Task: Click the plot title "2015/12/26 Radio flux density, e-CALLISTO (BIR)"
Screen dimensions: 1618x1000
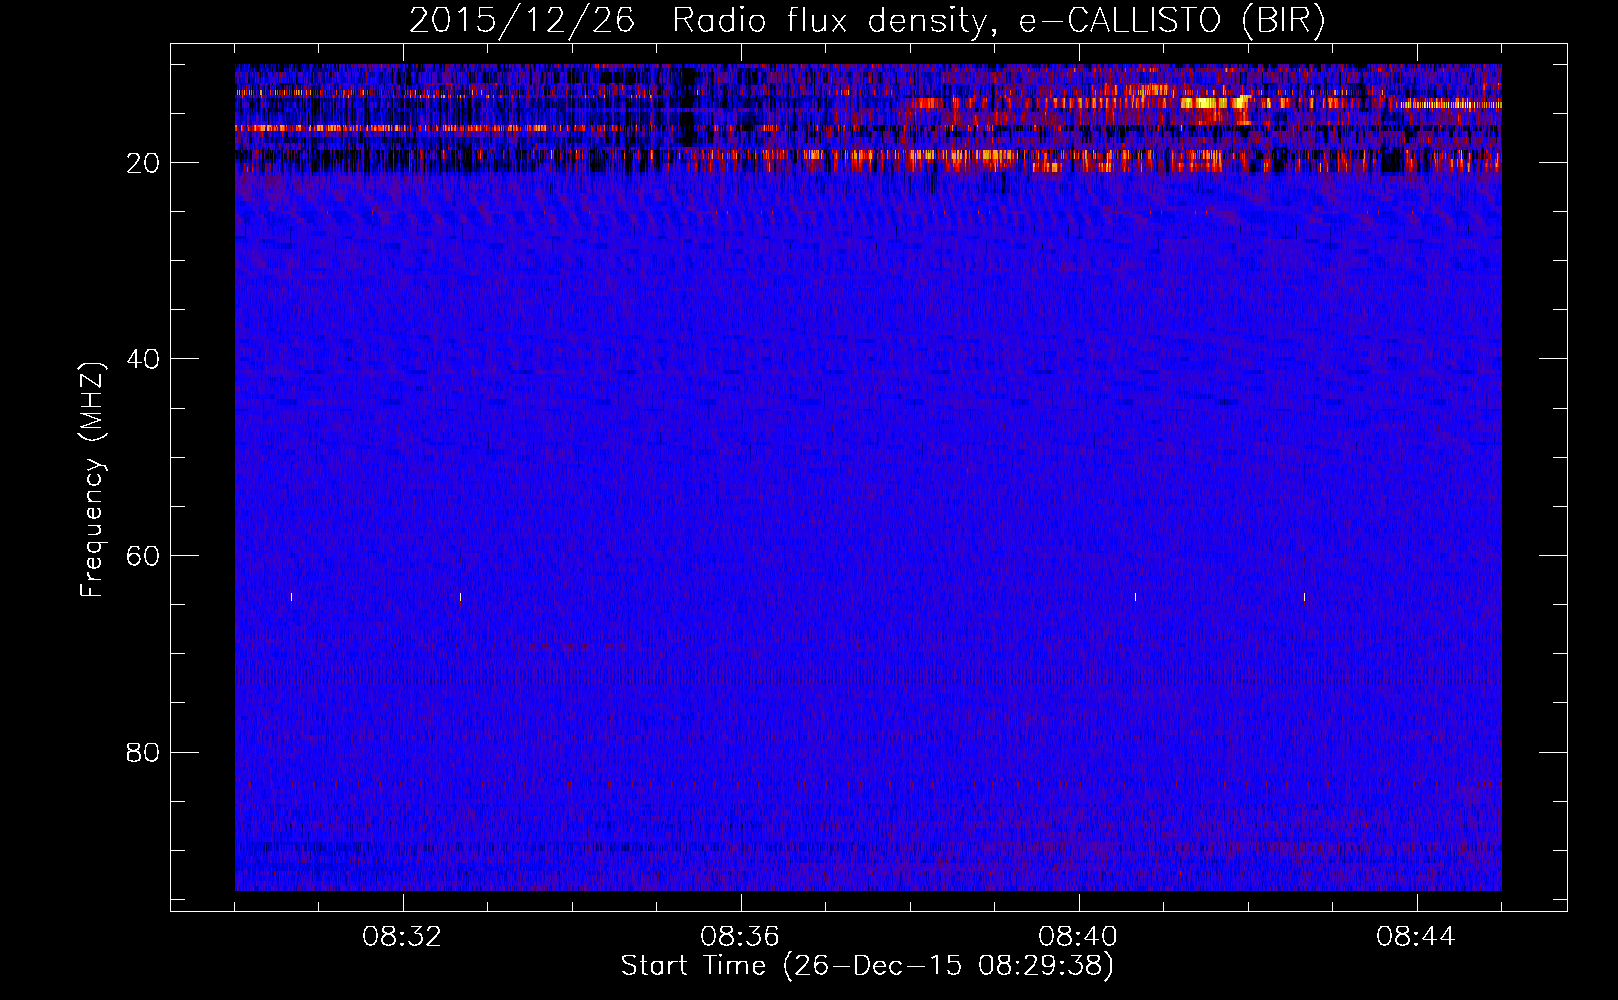Action: click(x=867, y=21)
